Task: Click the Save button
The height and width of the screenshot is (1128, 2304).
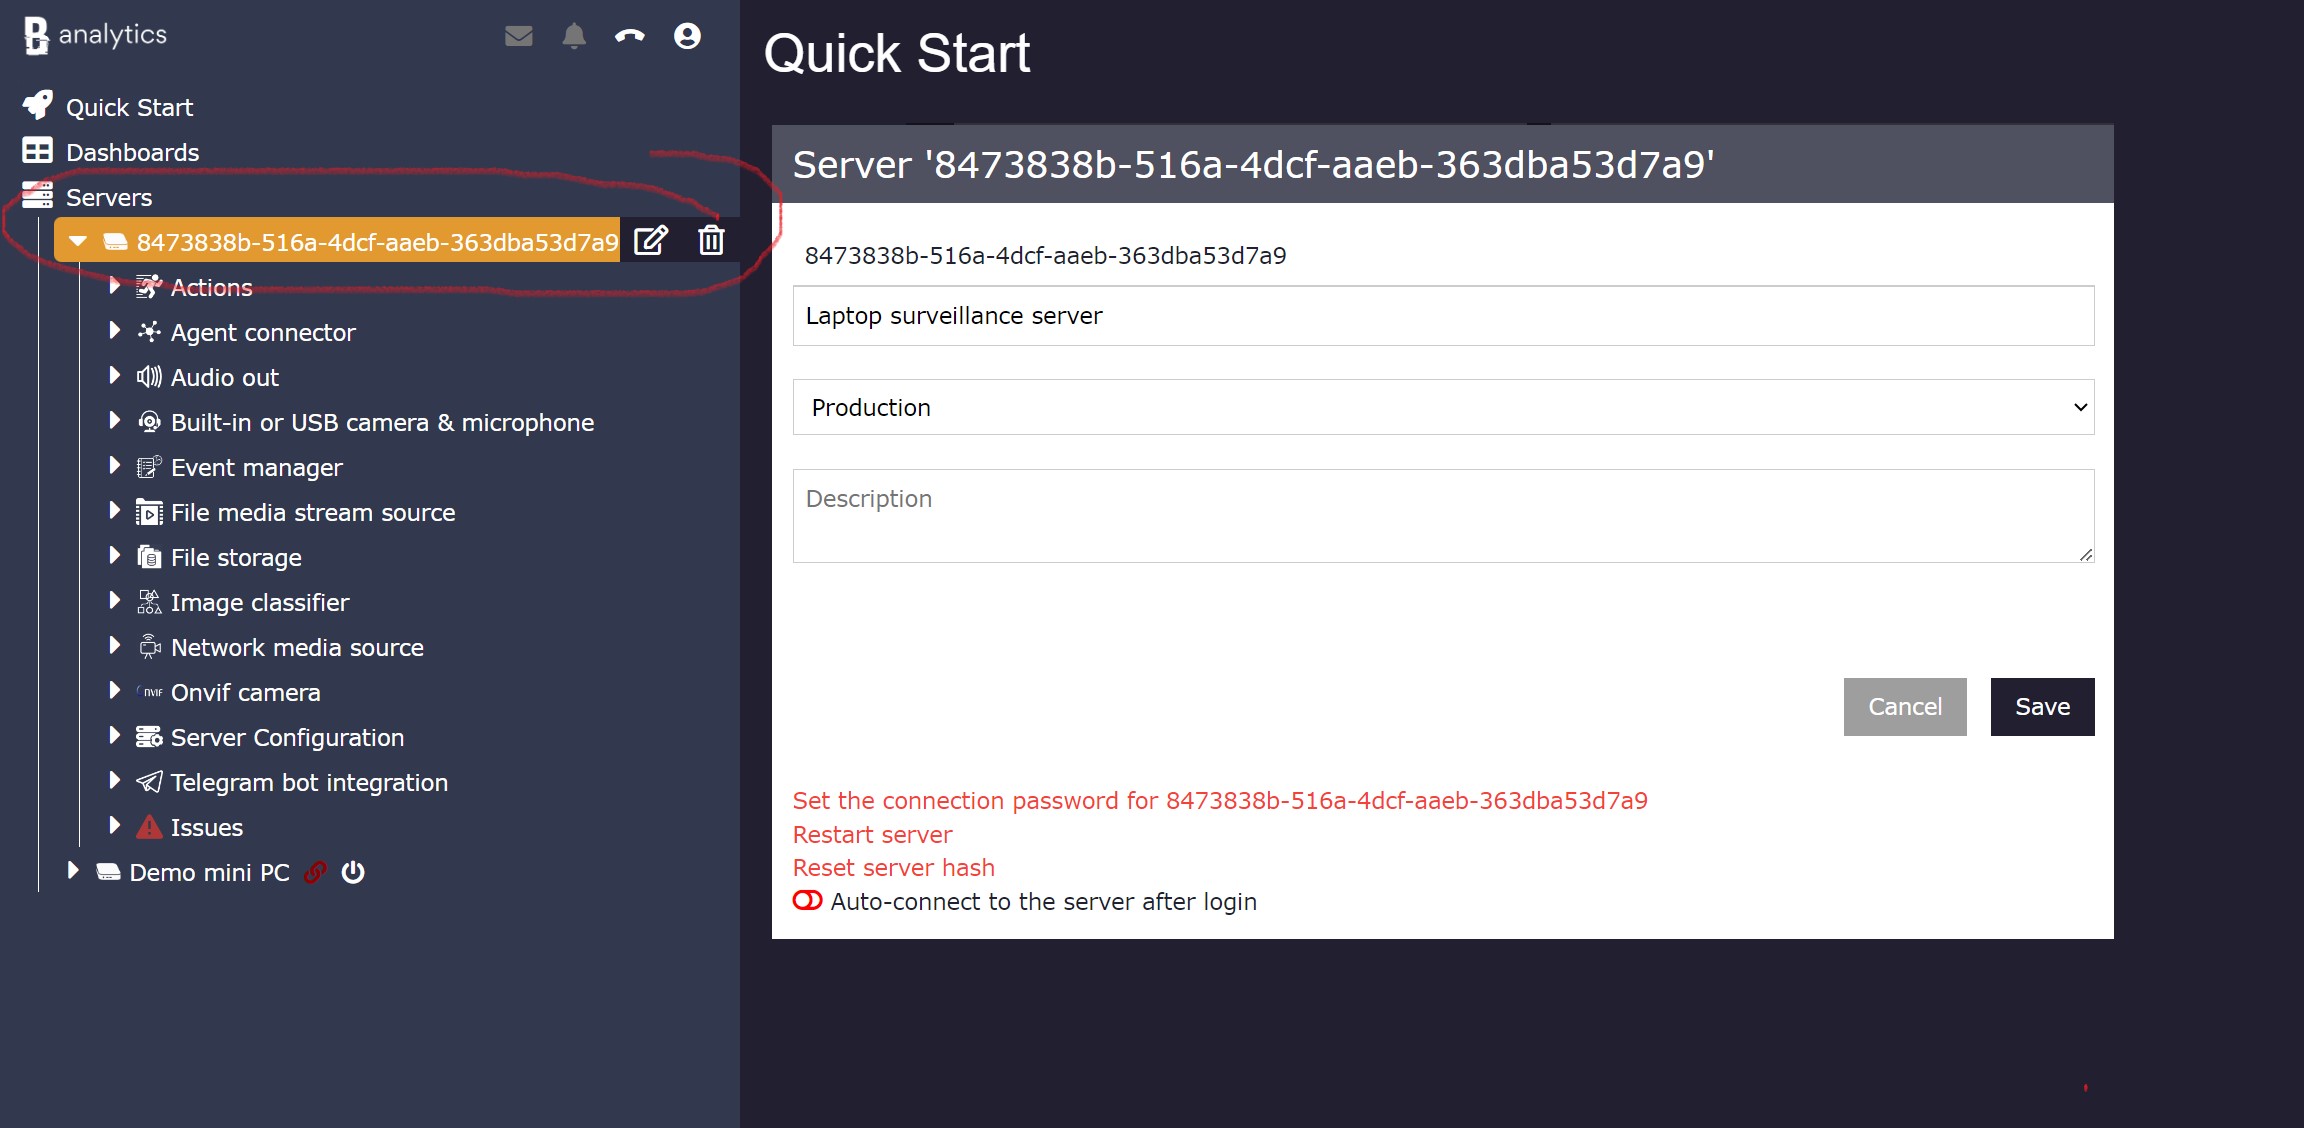Action: click(2041, 707)
